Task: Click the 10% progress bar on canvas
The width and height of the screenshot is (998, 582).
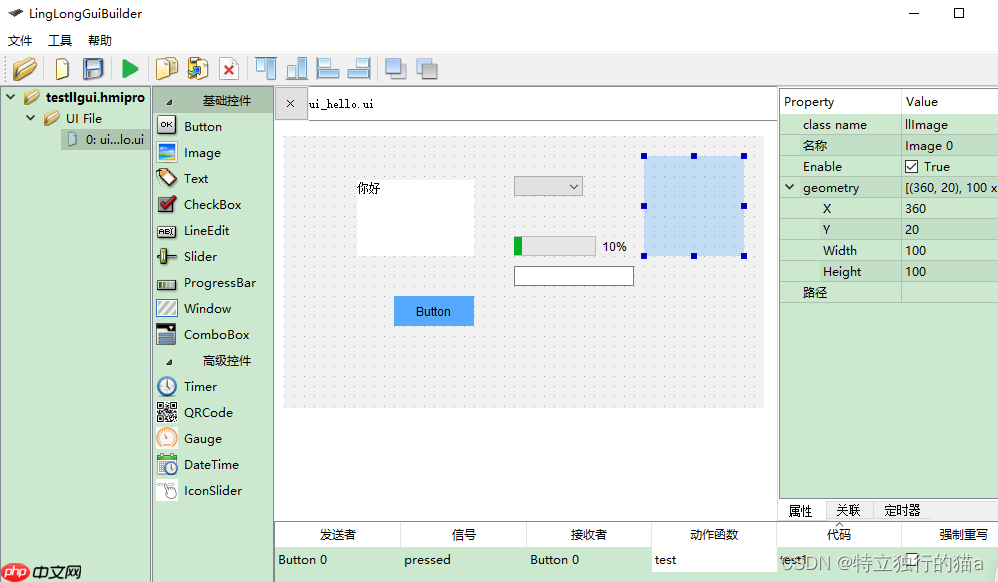Action: 556,245
